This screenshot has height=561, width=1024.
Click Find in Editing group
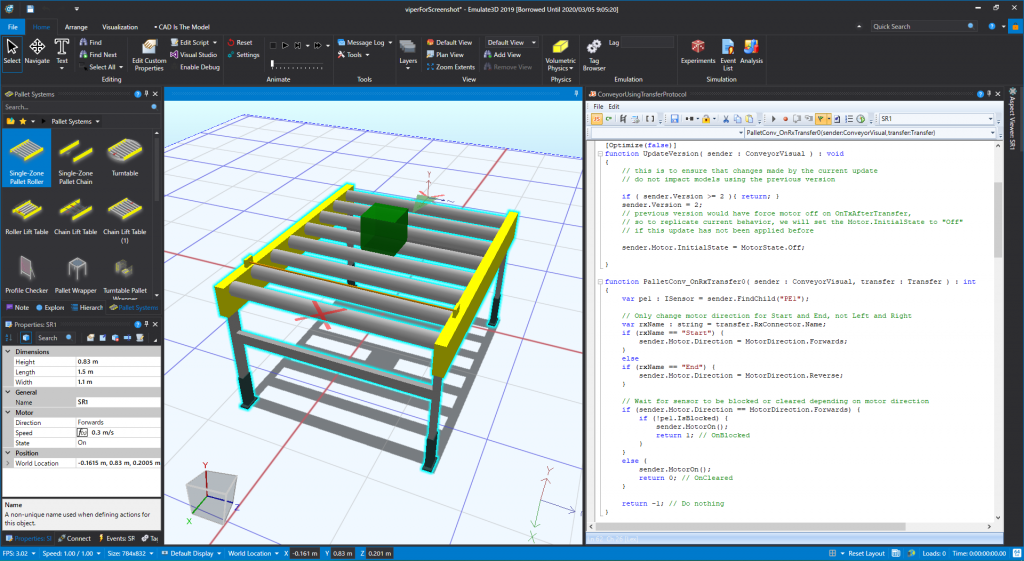point(90,42)
